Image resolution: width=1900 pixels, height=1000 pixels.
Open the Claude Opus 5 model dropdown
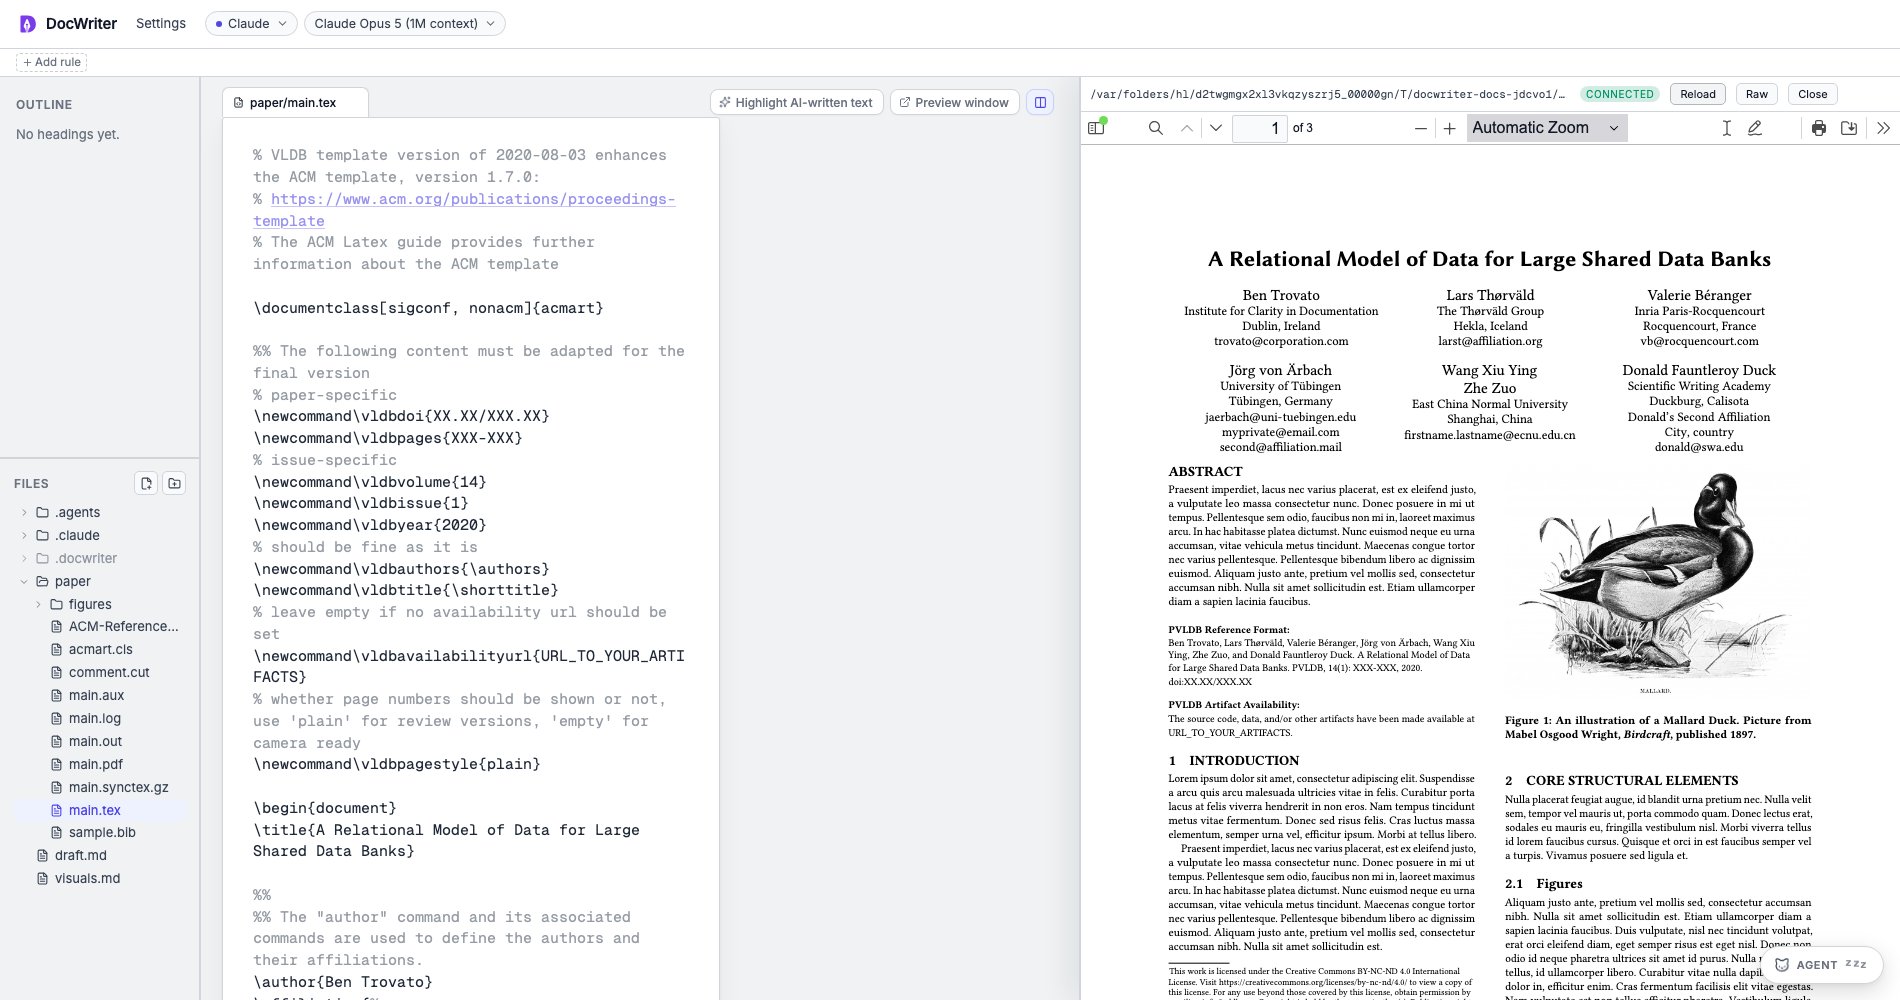click(x=404, y=23)
